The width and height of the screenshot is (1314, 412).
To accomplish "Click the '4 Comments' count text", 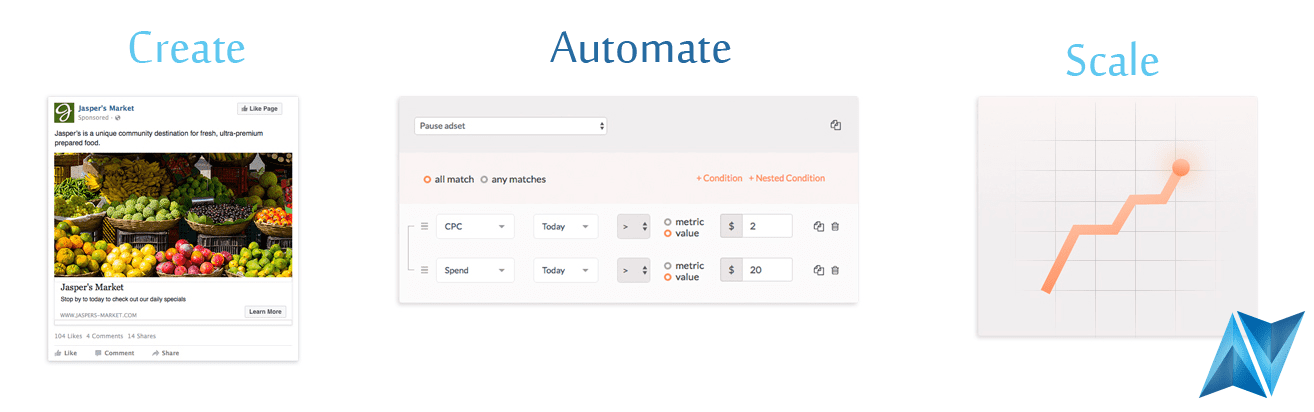I will (104, 336).
